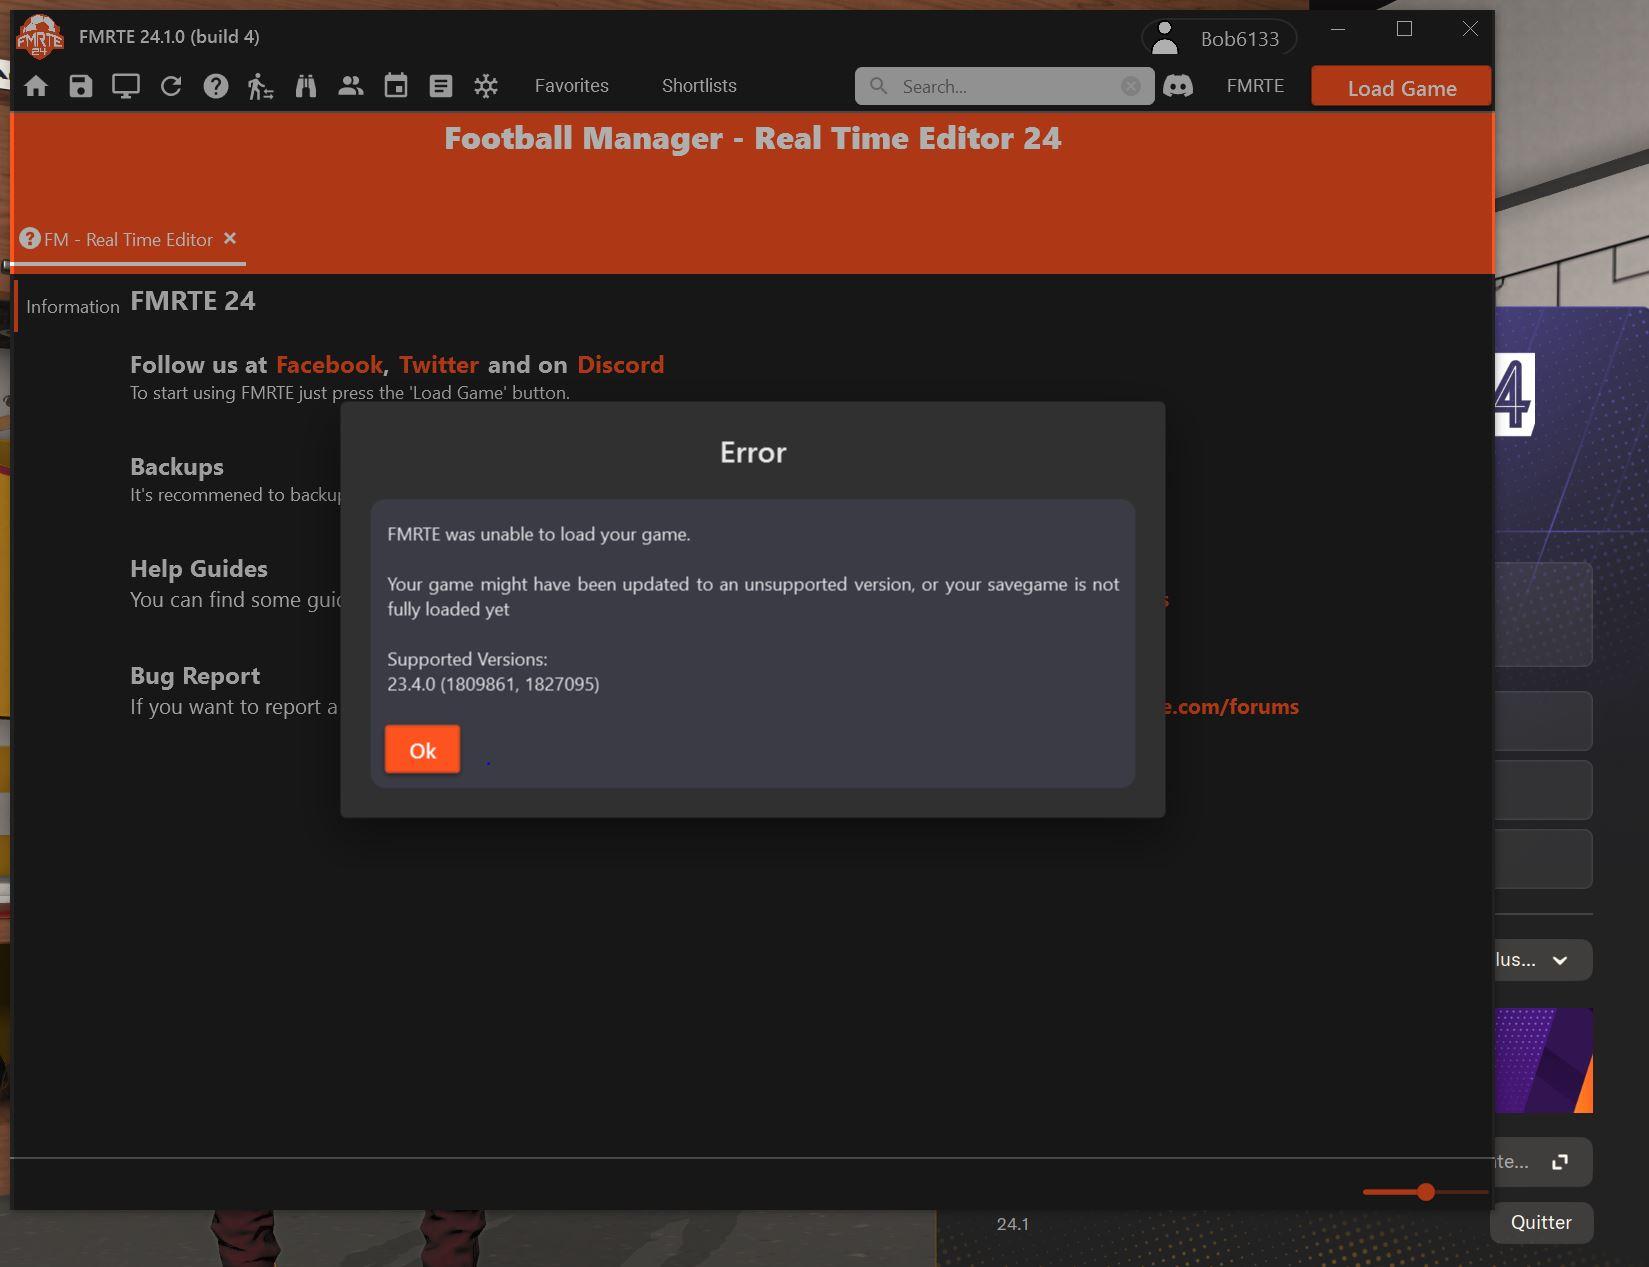Dismiss the error with Ok button
Image resolution: width=1649 pixels, height=1267 pixels.
click(422, 750)
